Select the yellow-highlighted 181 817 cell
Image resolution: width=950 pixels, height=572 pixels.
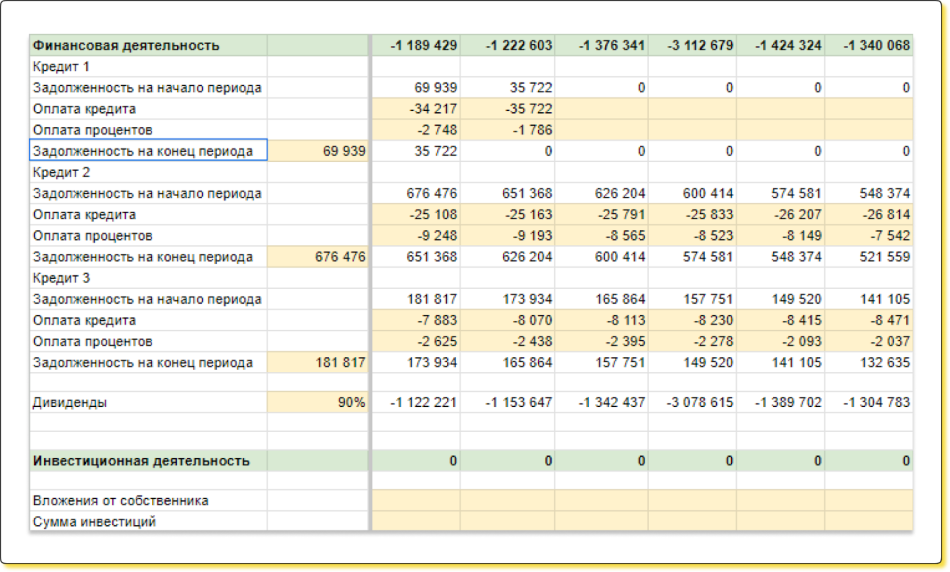(x=318, y=363)
